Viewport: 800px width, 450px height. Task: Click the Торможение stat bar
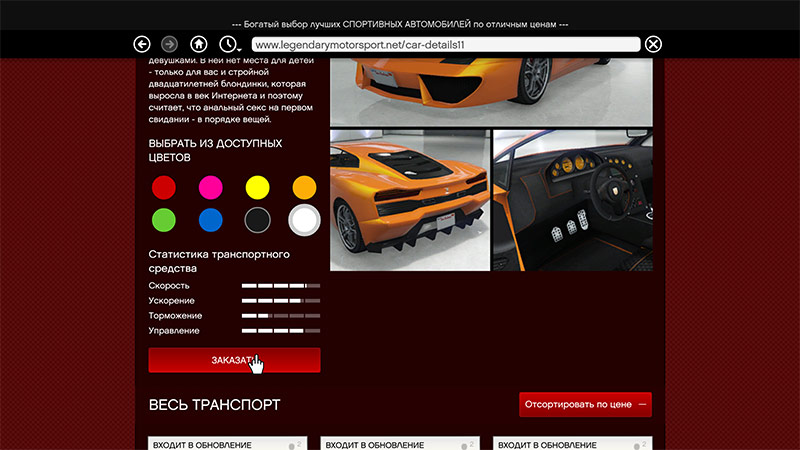pos(281,316)
